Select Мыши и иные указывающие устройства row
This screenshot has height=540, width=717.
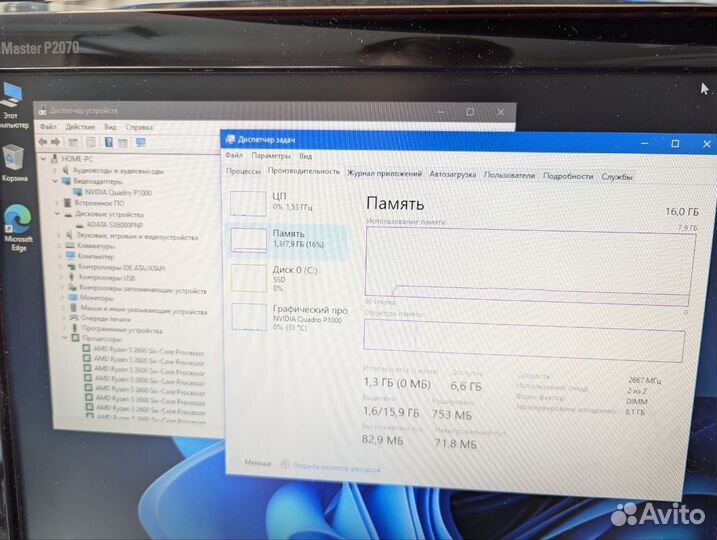[144, 310]
